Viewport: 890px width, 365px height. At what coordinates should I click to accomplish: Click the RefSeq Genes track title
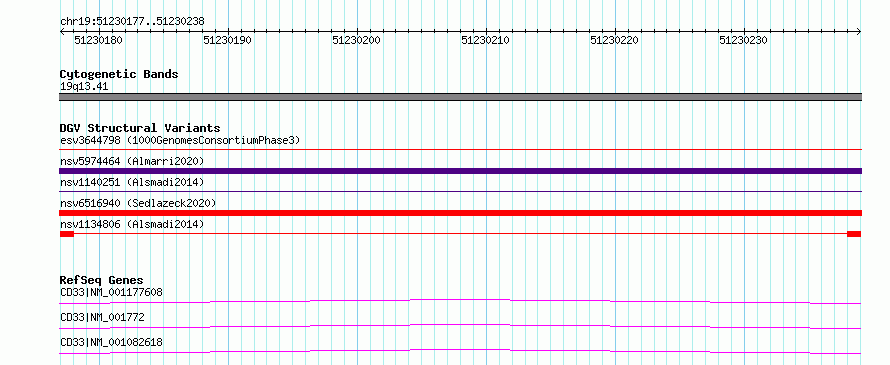coord(102,280)
